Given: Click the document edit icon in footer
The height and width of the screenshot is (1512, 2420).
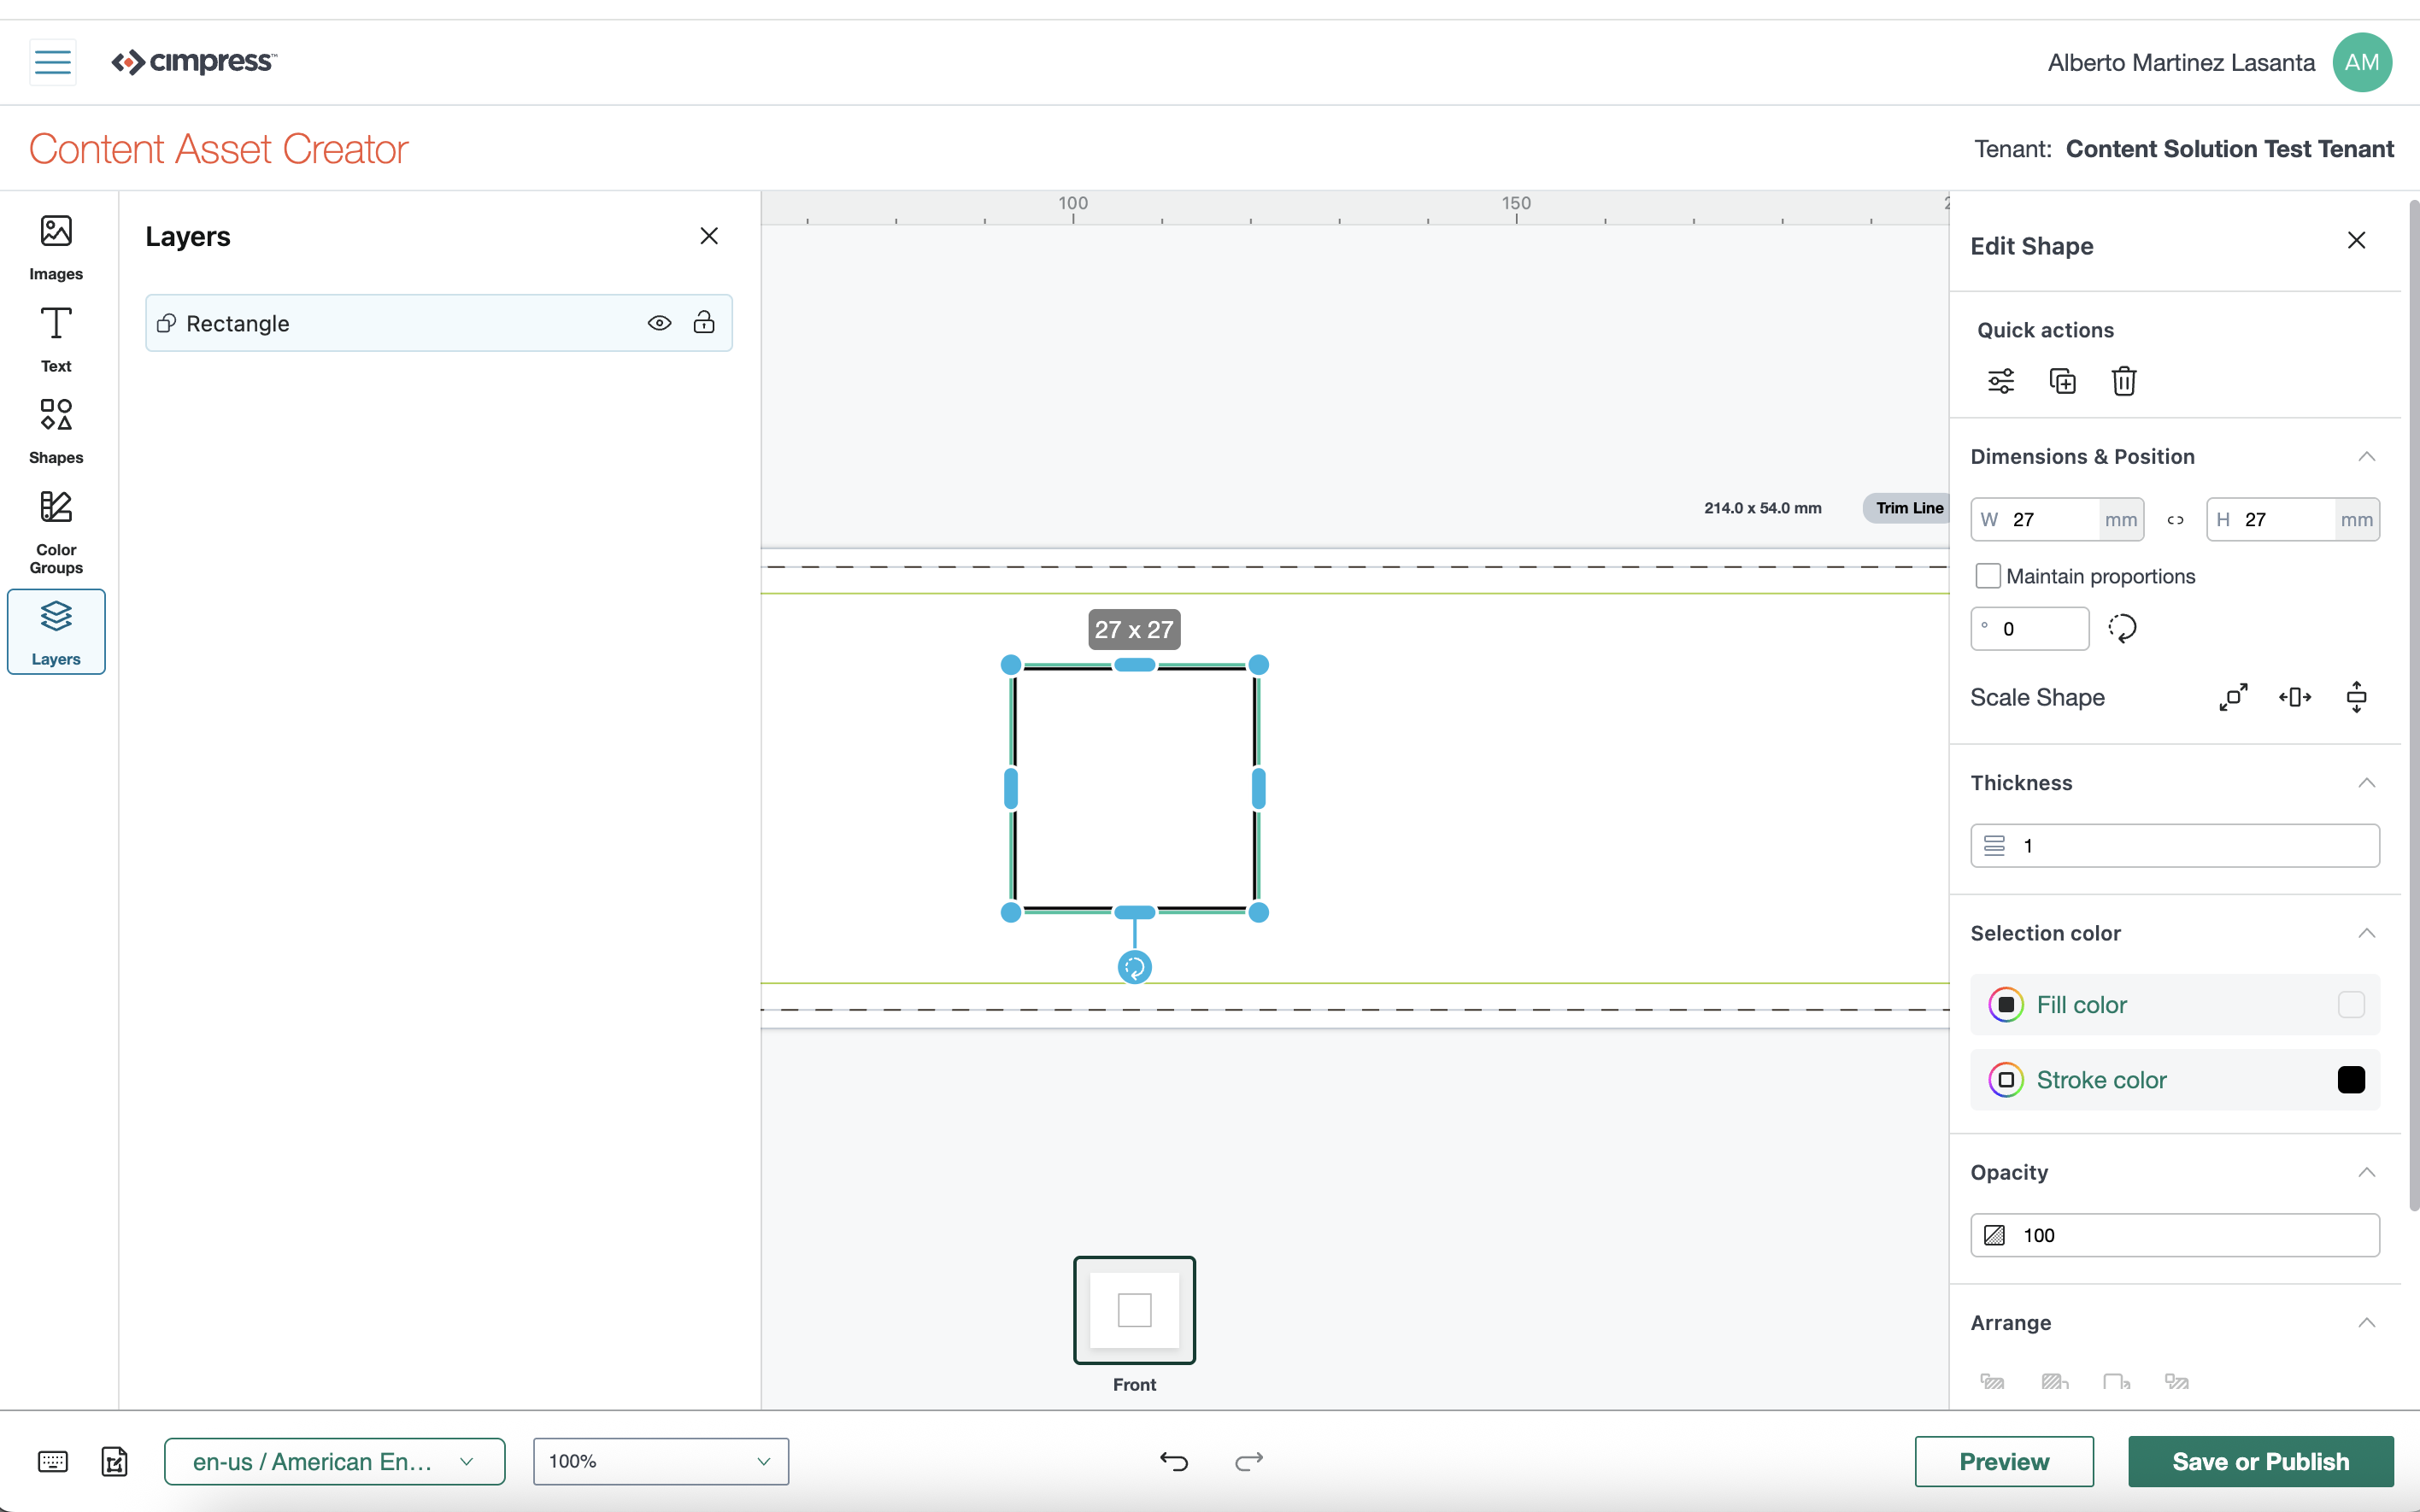Looking at the screenshot, I should 115,1461.
